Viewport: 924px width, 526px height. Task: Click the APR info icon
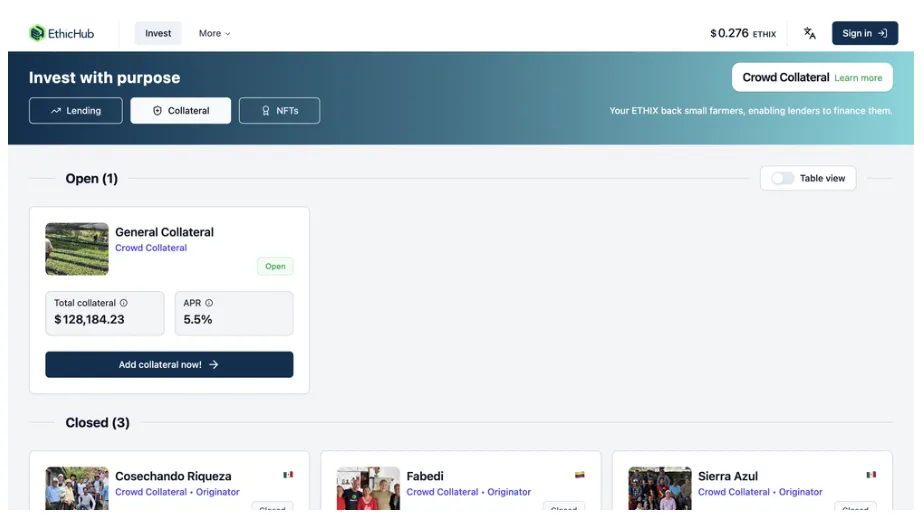209,303
